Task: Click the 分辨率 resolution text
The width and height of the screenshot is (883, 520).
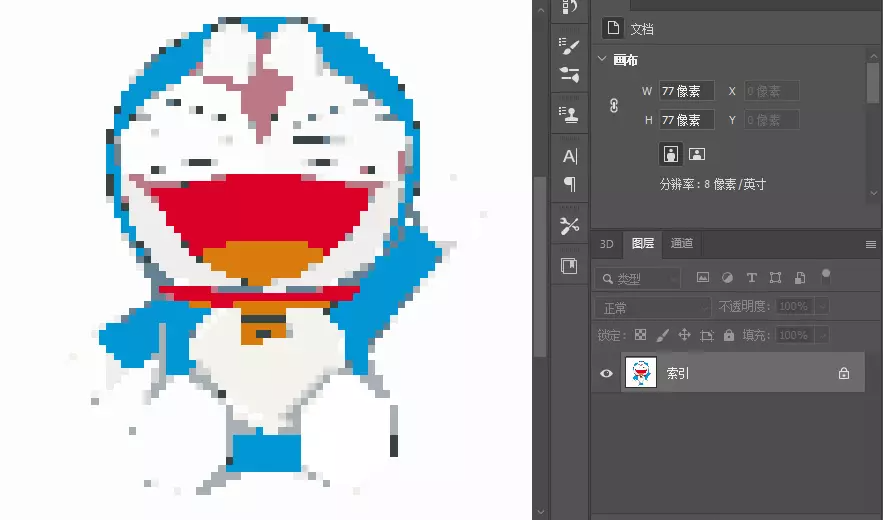Action: point(712,184)
